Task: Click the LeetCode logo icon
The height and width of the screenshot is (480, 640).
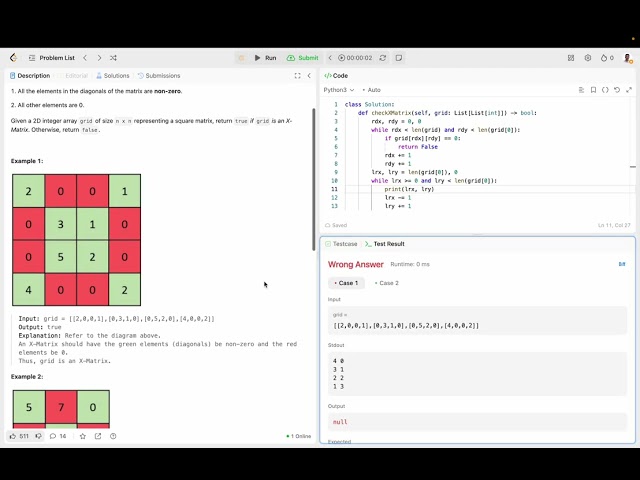Action: click(13, 58)
